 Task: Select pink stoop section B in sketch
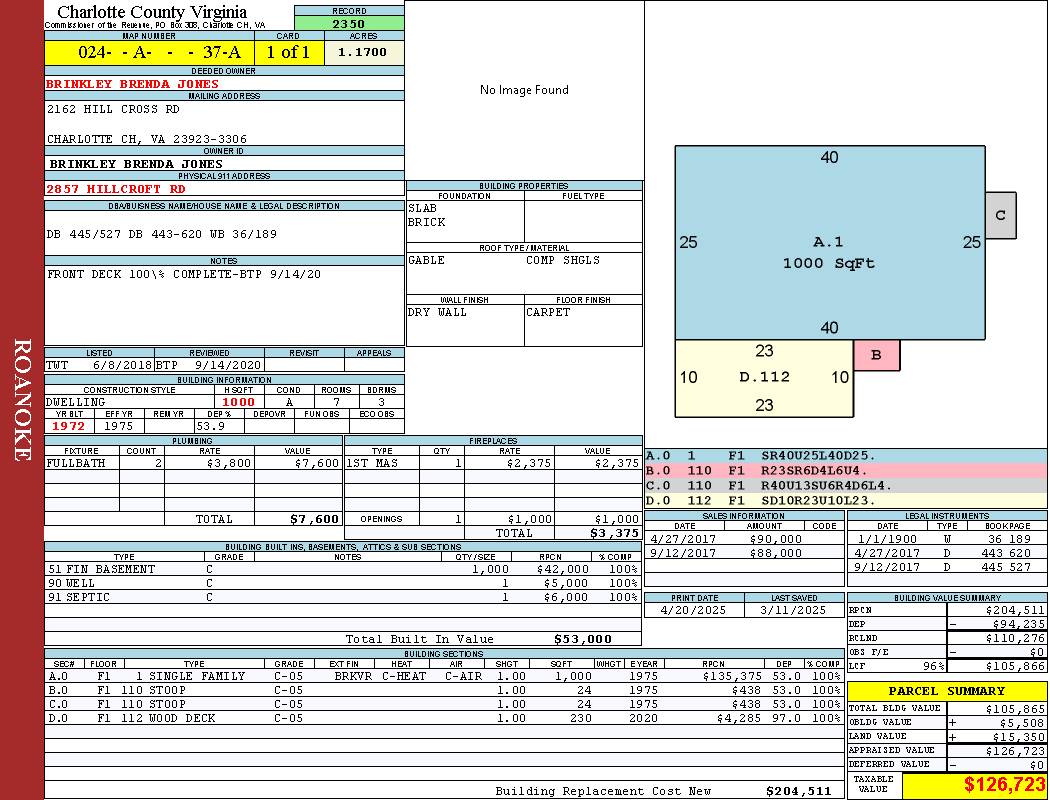[x=877, y=355]
